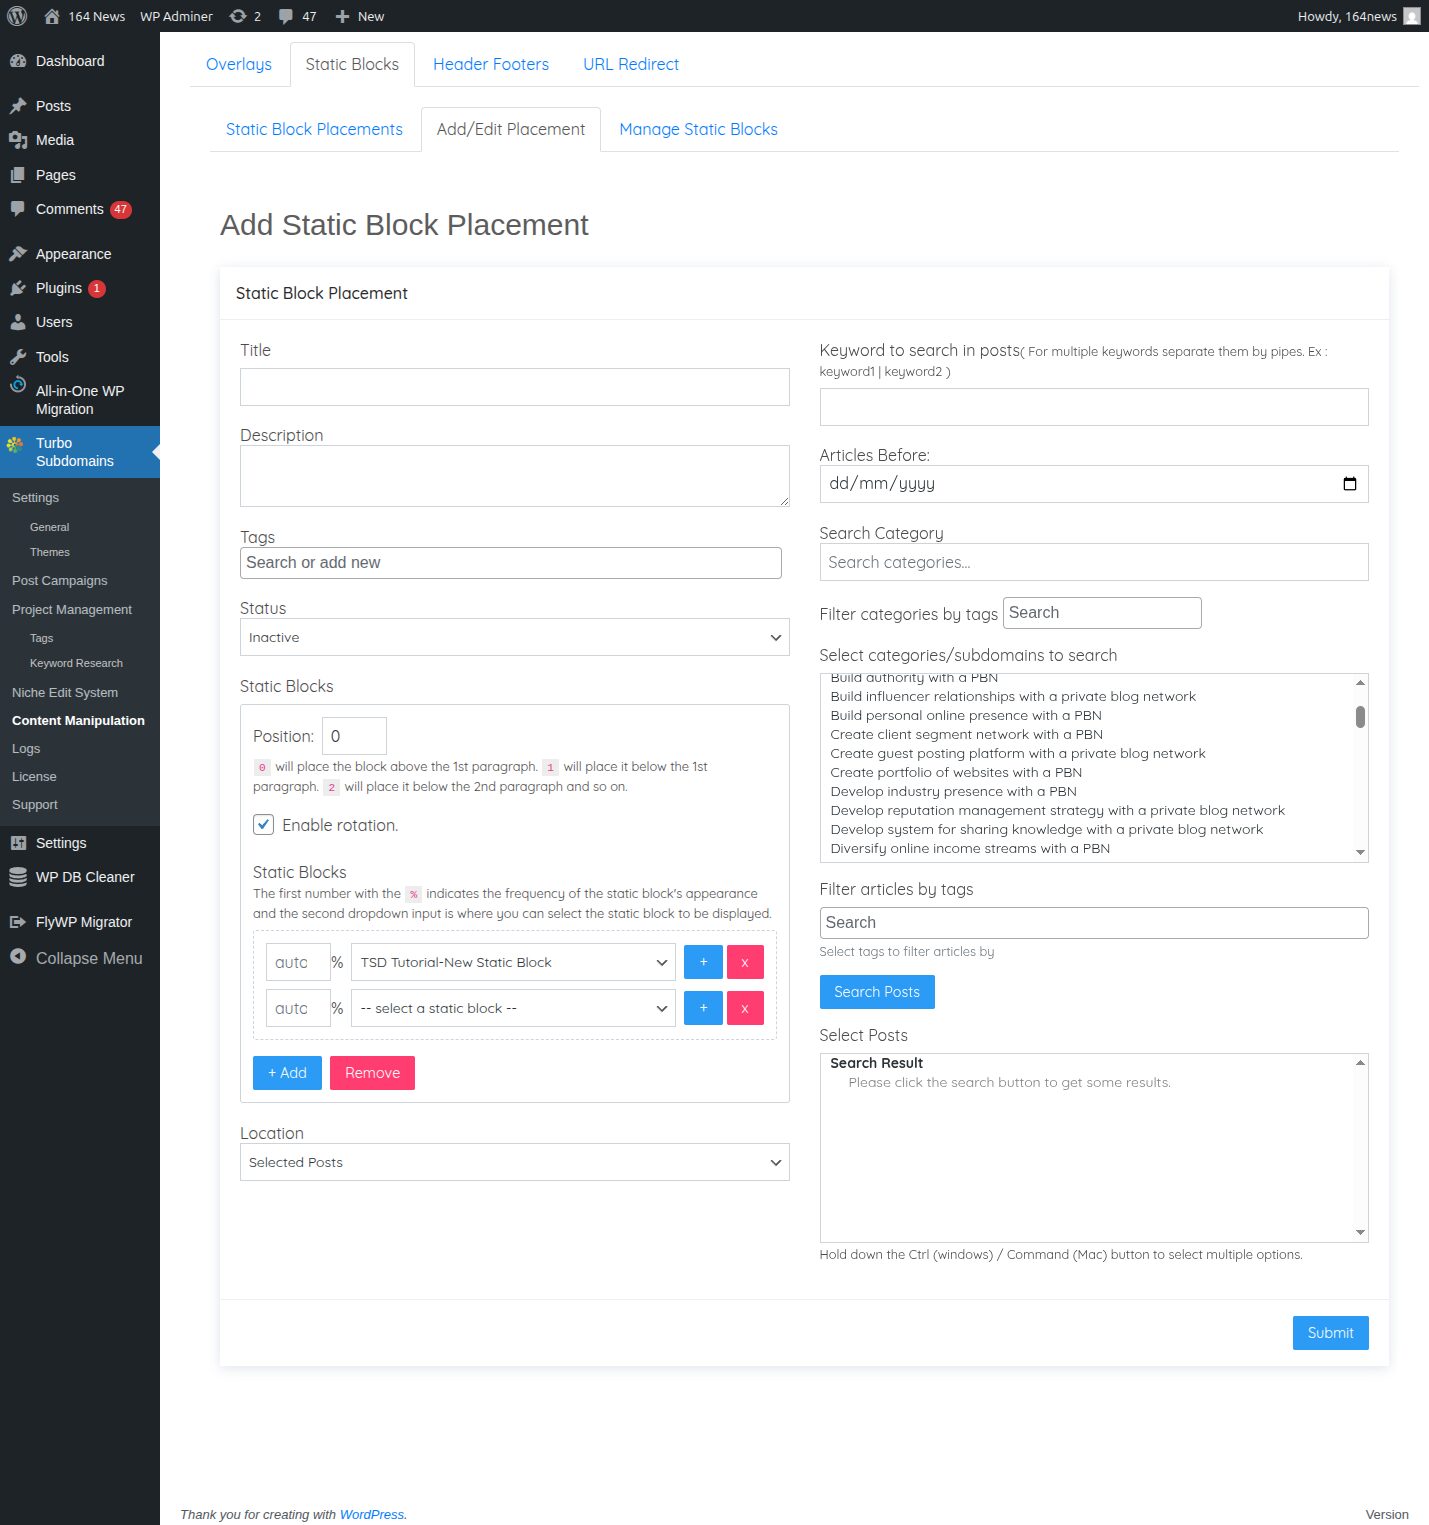Uncheck the Enable rotation checkbox
Viewport: 1429px width, 1525px height.
[x=264, y=825]
